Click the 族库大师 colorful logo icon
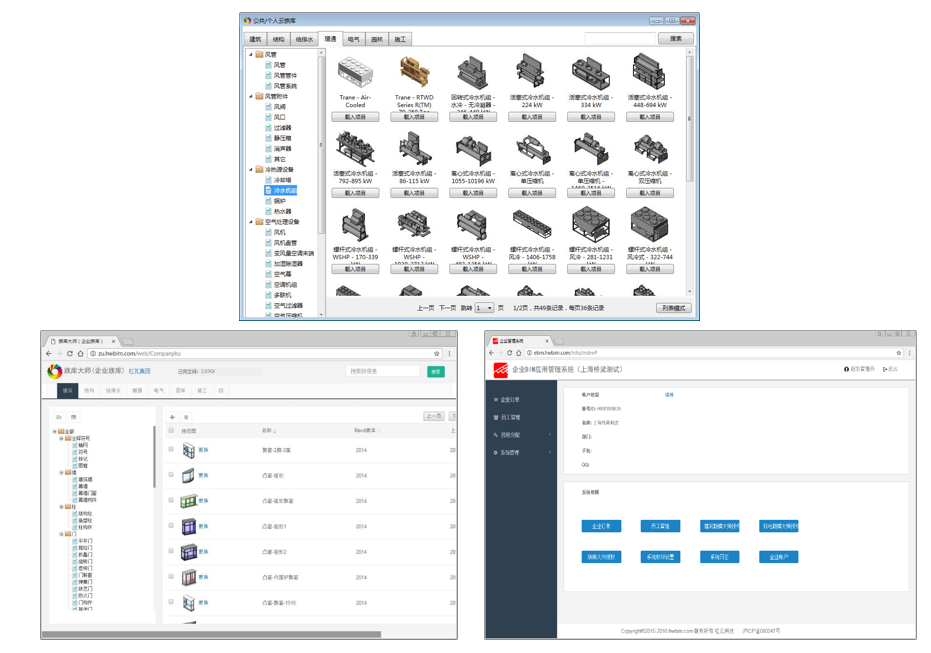Viewport: 931px width, 653px height. (x=54, y=372)
